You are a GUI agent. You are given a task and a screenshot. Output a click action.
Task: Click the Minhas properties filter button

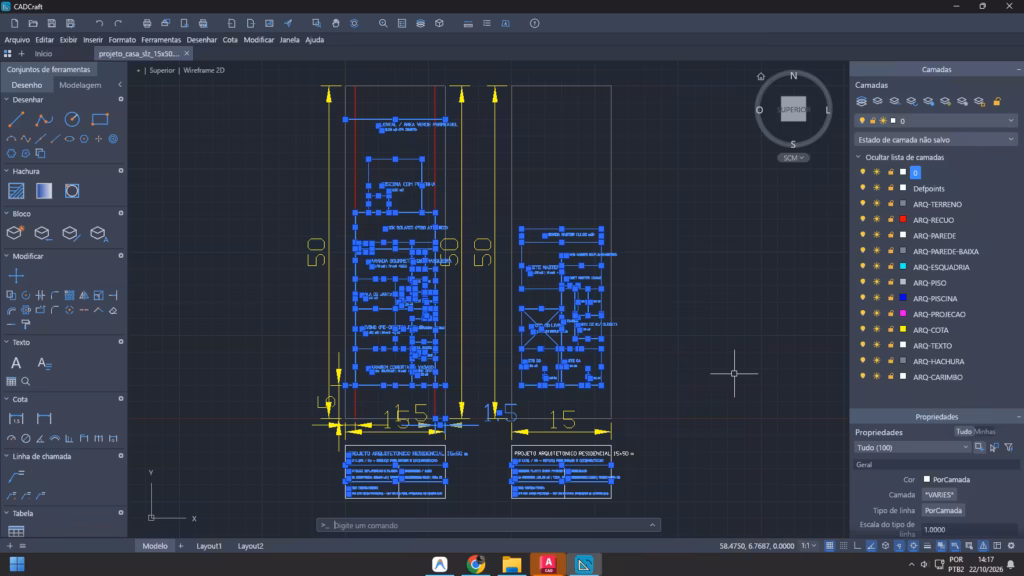pyautogui.click(x=985, y=432)
